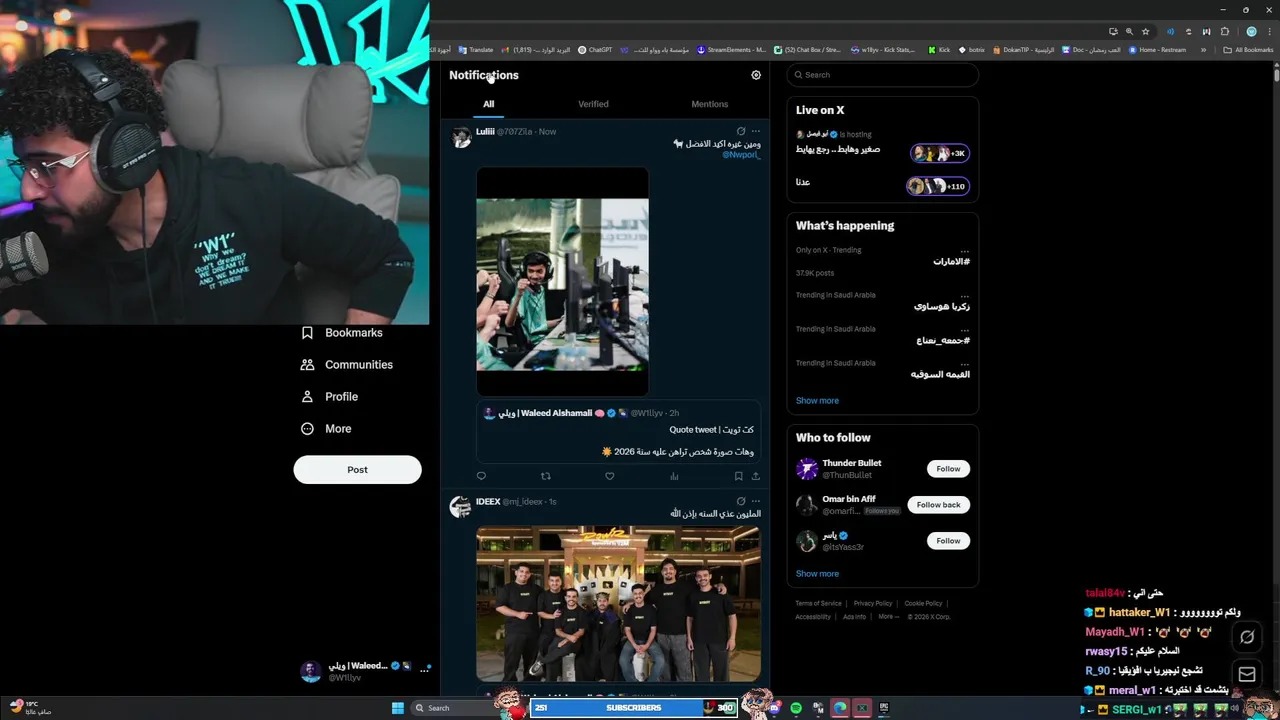Follow the ياسر account

tap(948, 541)
